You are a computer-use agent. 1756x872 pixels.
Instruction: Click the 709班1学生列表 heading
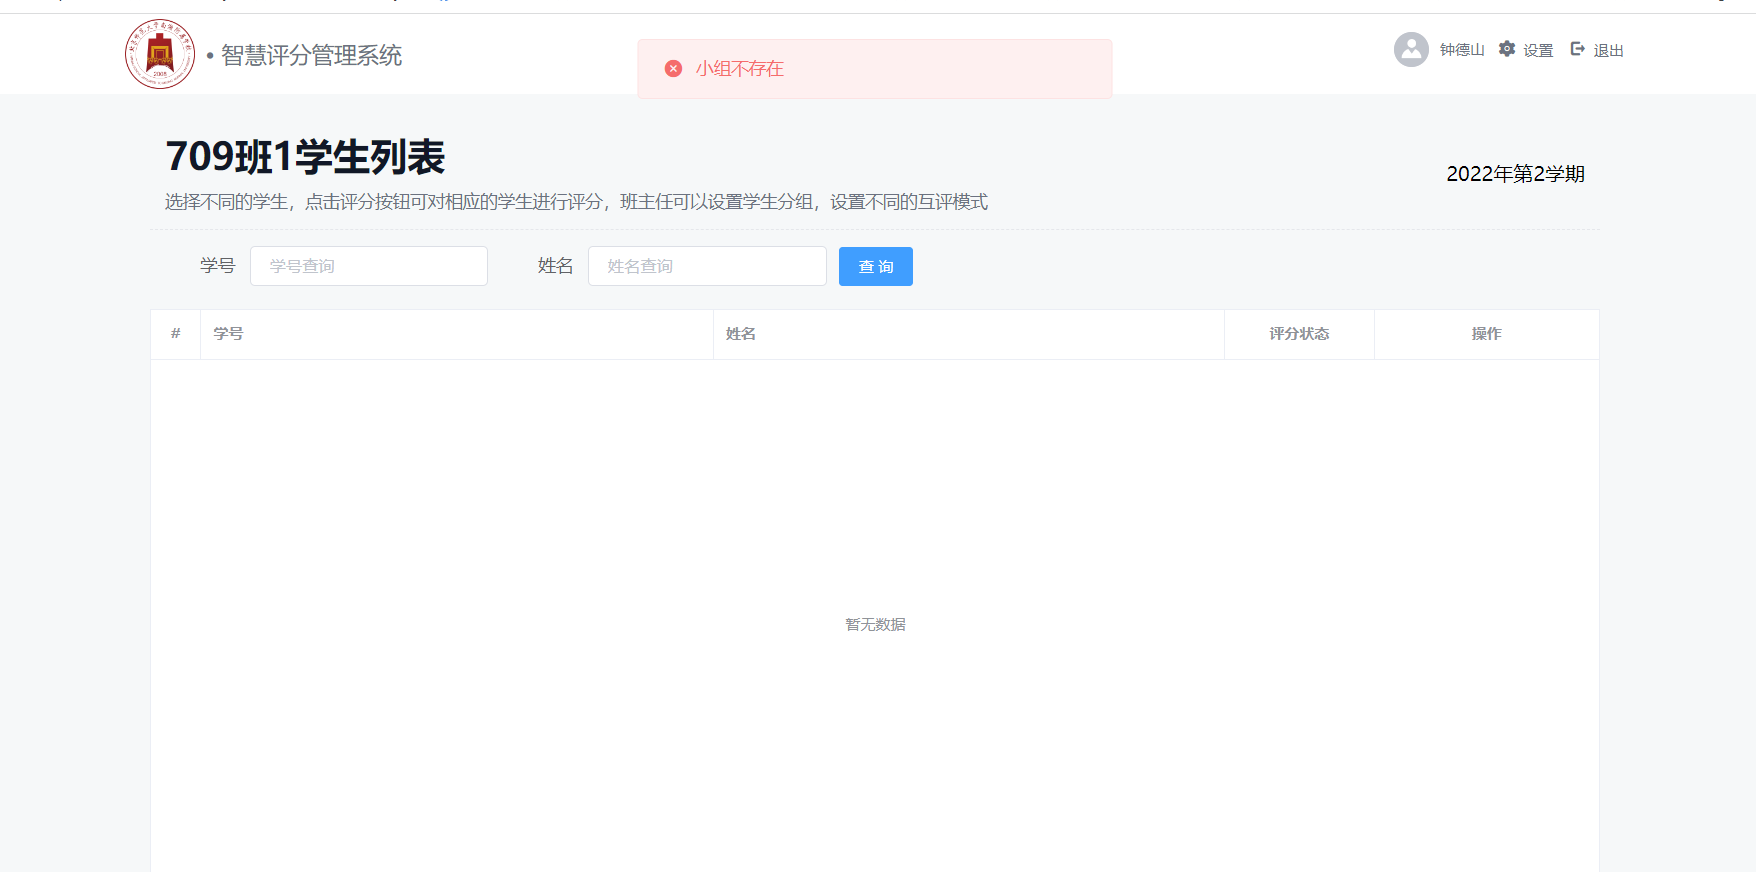[305, 157]
